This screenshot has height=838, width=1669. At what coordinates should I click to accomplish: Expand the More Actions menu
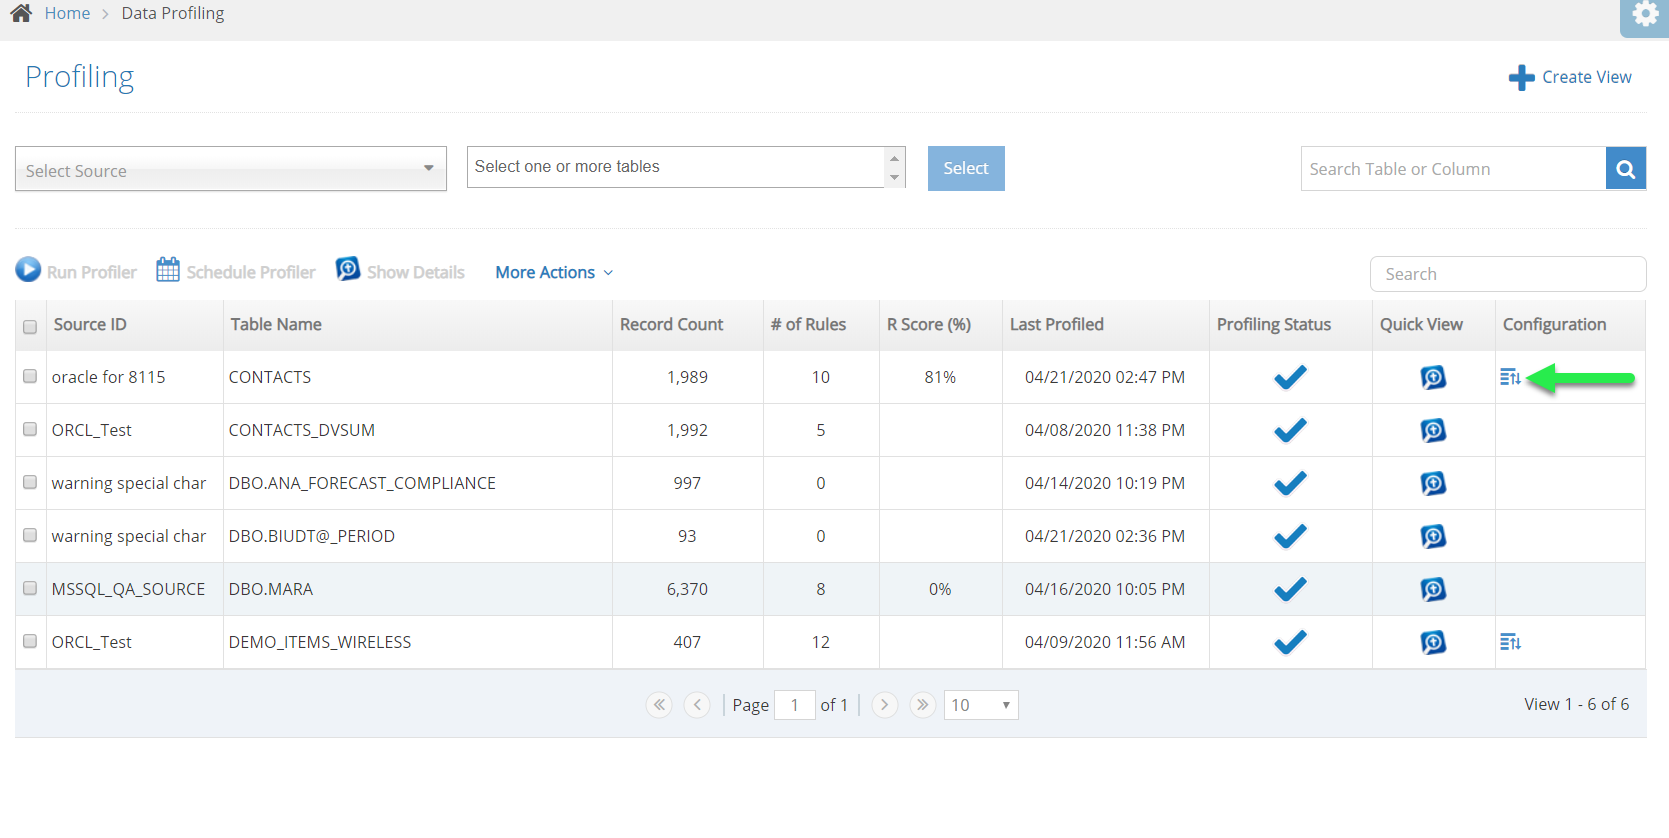554,272
